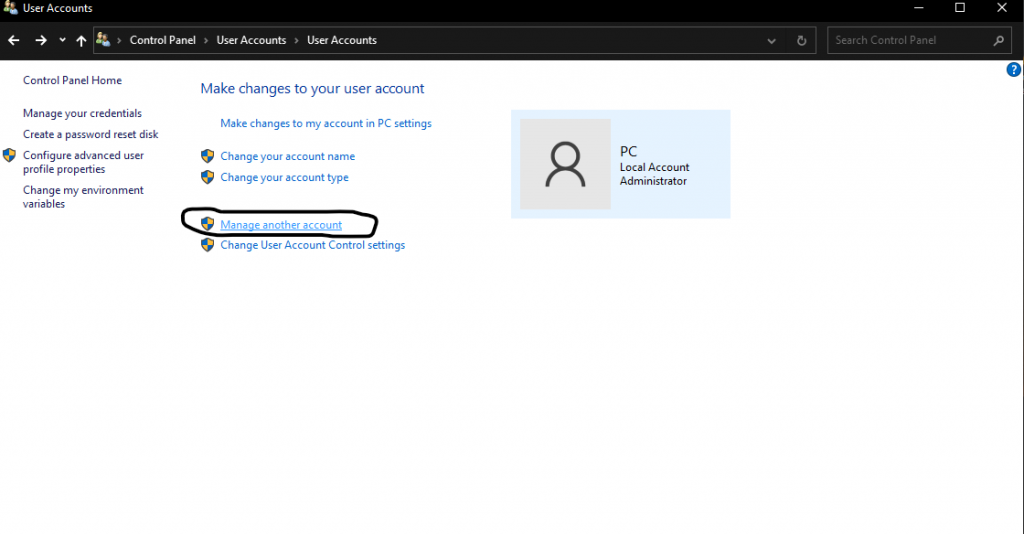This screenshot has height=534, width=1024.
Task: Click shield icon beside Manage another account
Action: (208, 224)
